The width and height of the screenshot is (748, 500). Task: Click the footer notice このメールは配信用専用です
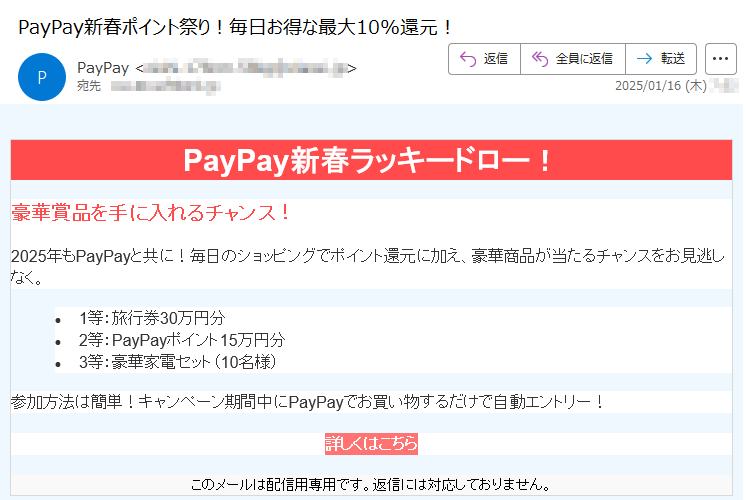coord(371,485)
